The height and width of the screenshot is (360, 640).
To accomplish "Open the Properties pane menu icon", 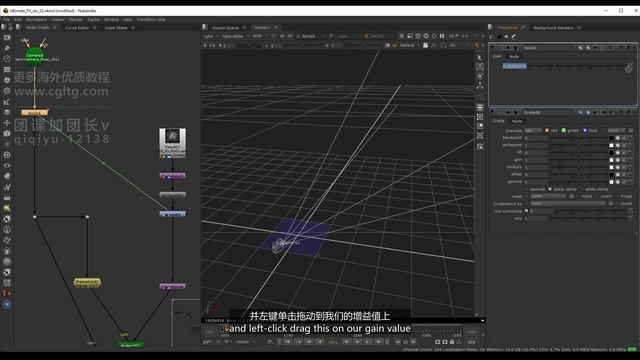I will coord(491,27).
